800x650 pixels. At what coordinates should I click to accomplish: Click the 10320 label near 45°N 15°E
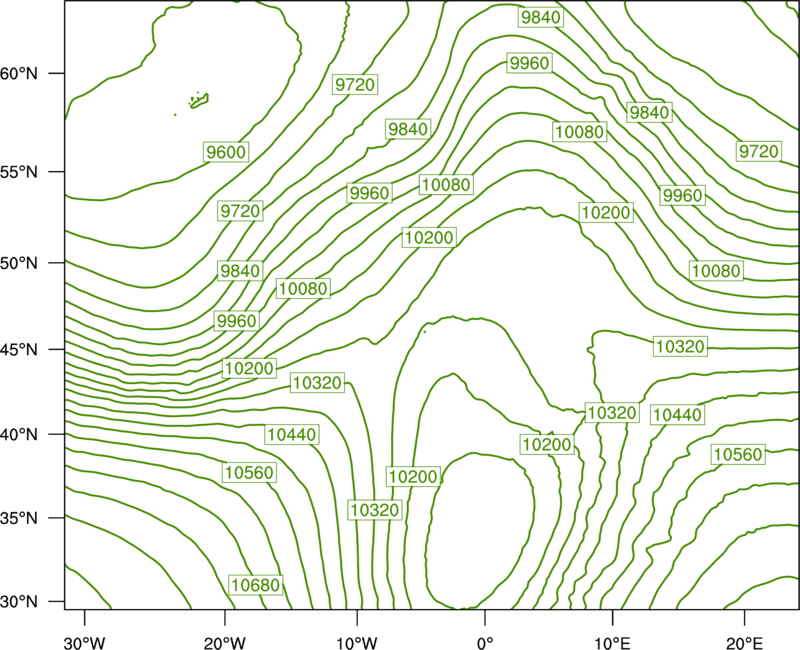[x=680, y=346]
